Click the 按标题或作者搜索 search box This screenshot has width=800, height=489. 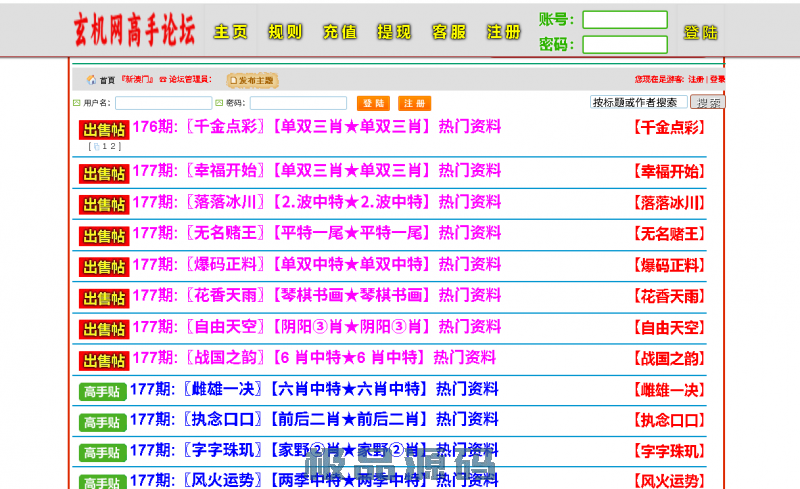click(639, 102)
